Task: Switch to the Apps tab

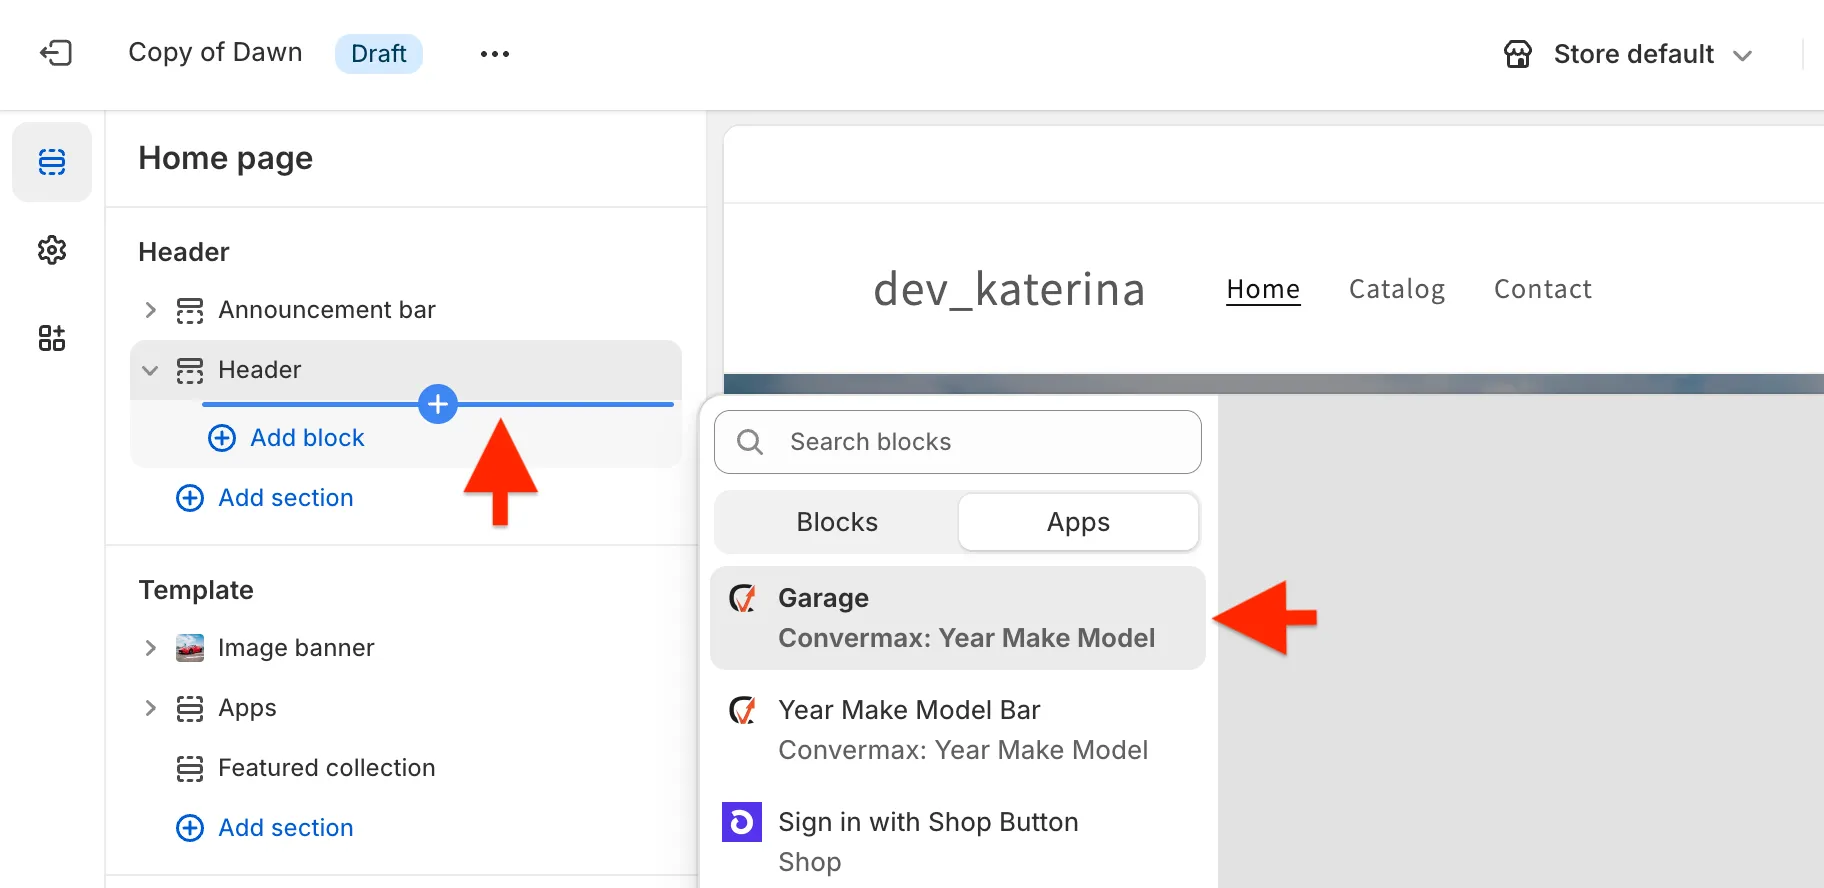Action: pos(1078,522)
